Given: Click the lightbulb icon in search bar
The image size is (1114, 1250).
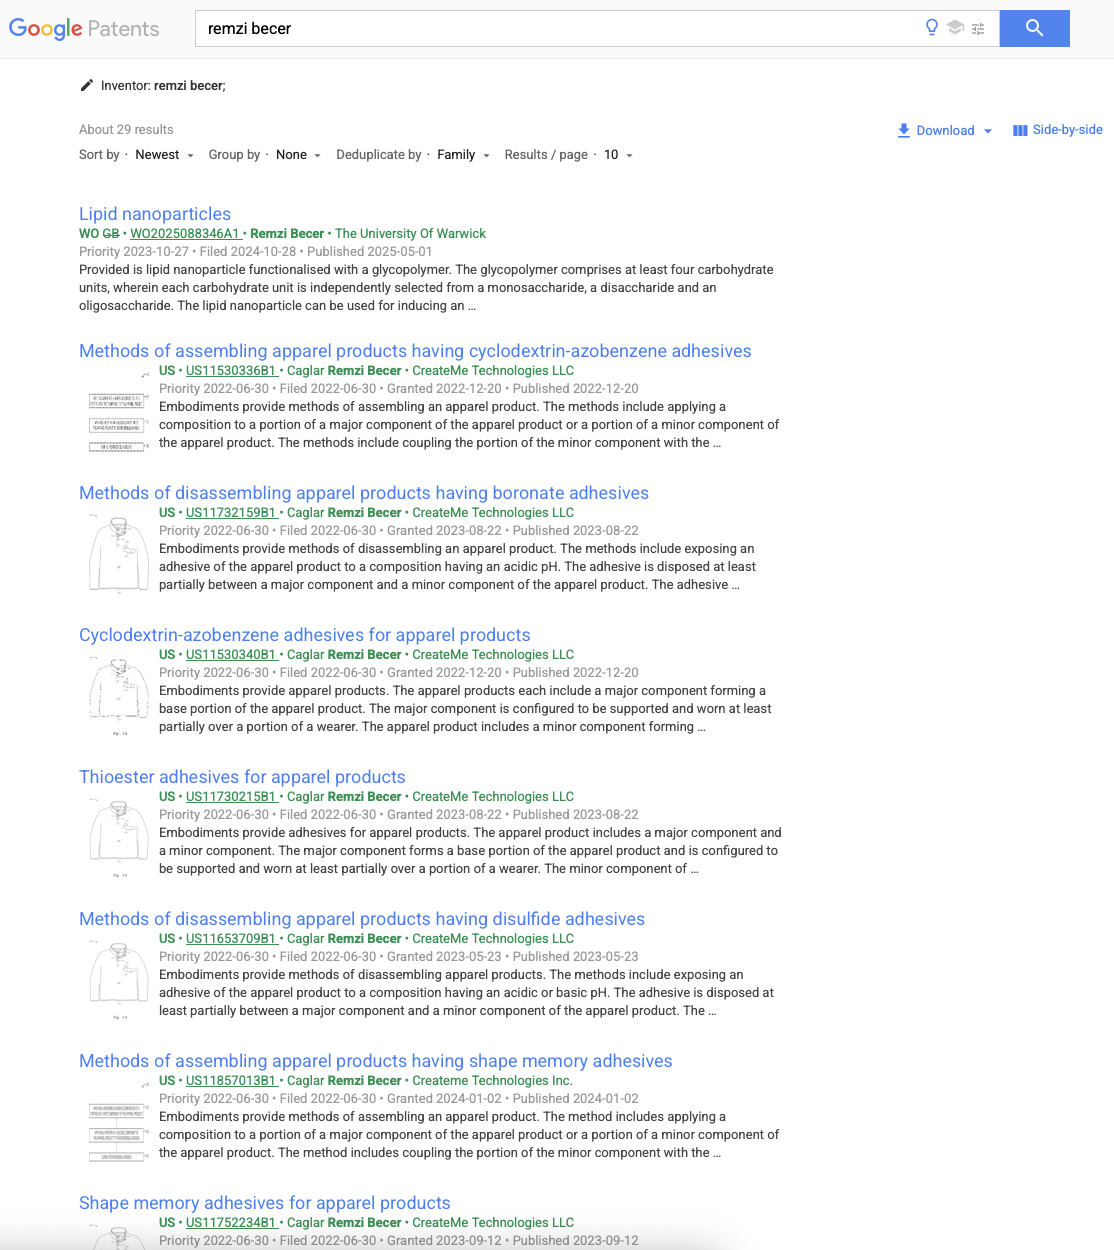Looking at the screenshot, I should [931, 28].
